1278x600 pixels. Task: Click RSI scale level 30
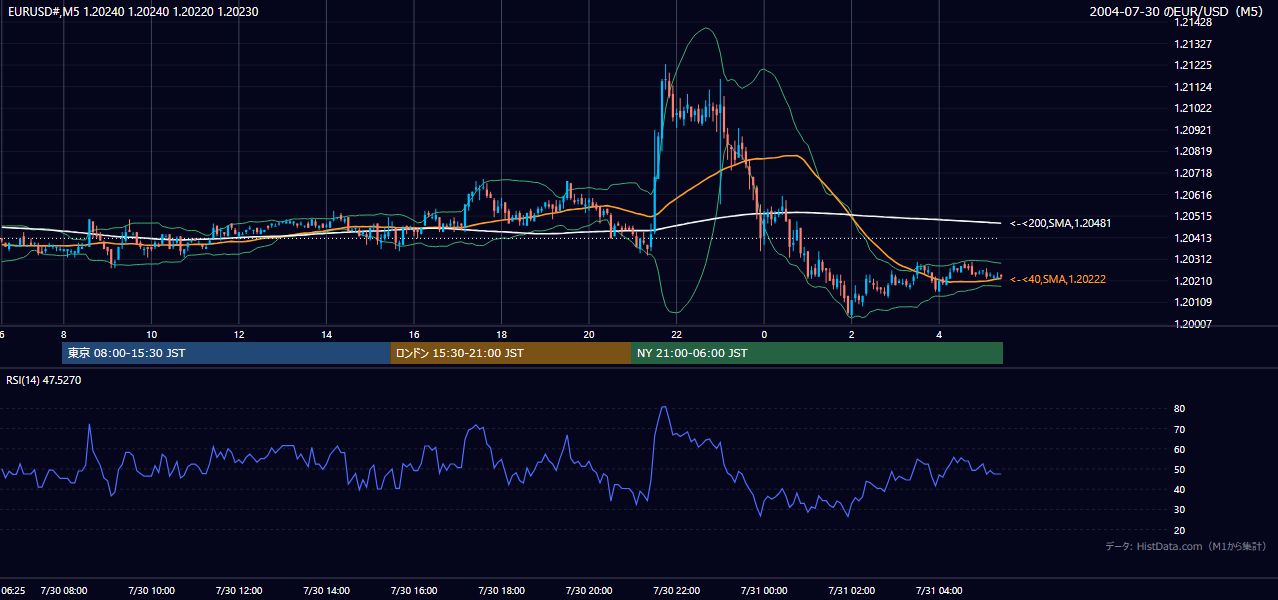[1180, 510]
